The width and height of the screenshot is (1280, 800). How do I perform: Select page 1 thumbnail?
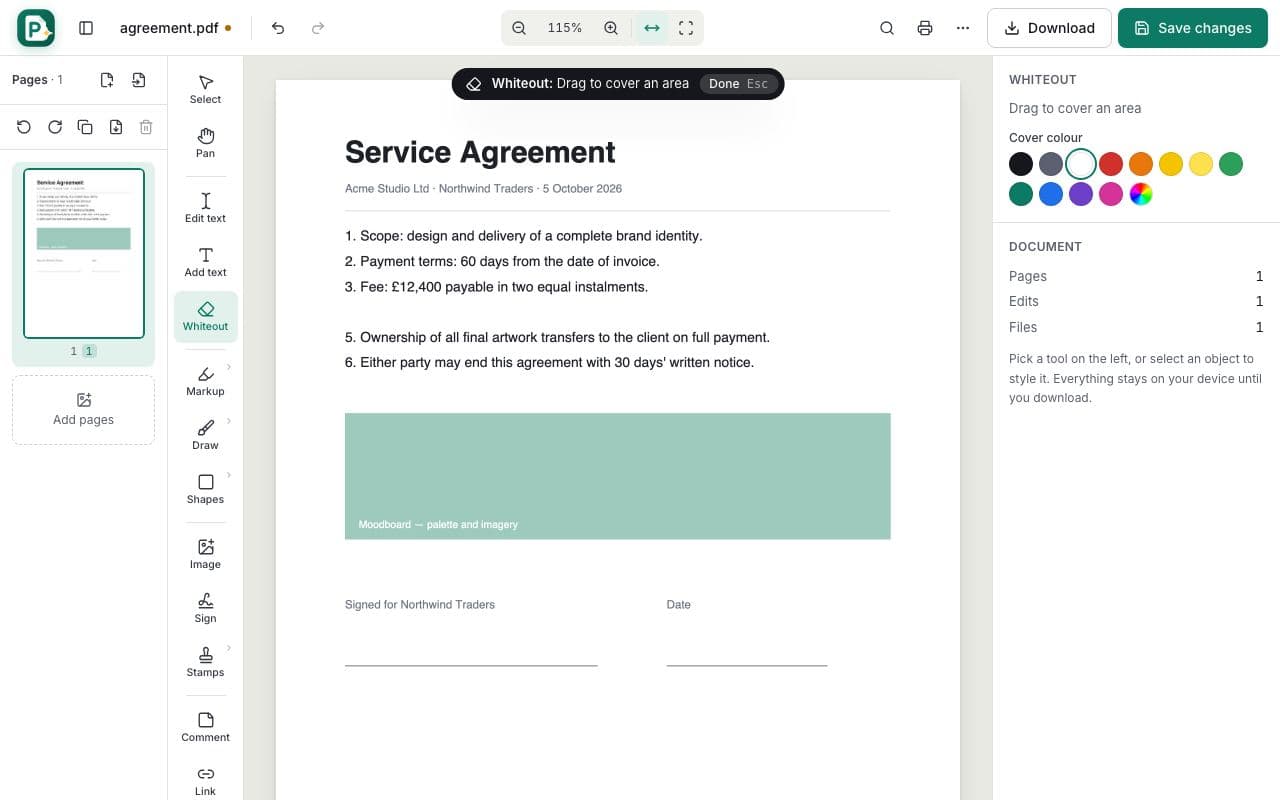84,253
